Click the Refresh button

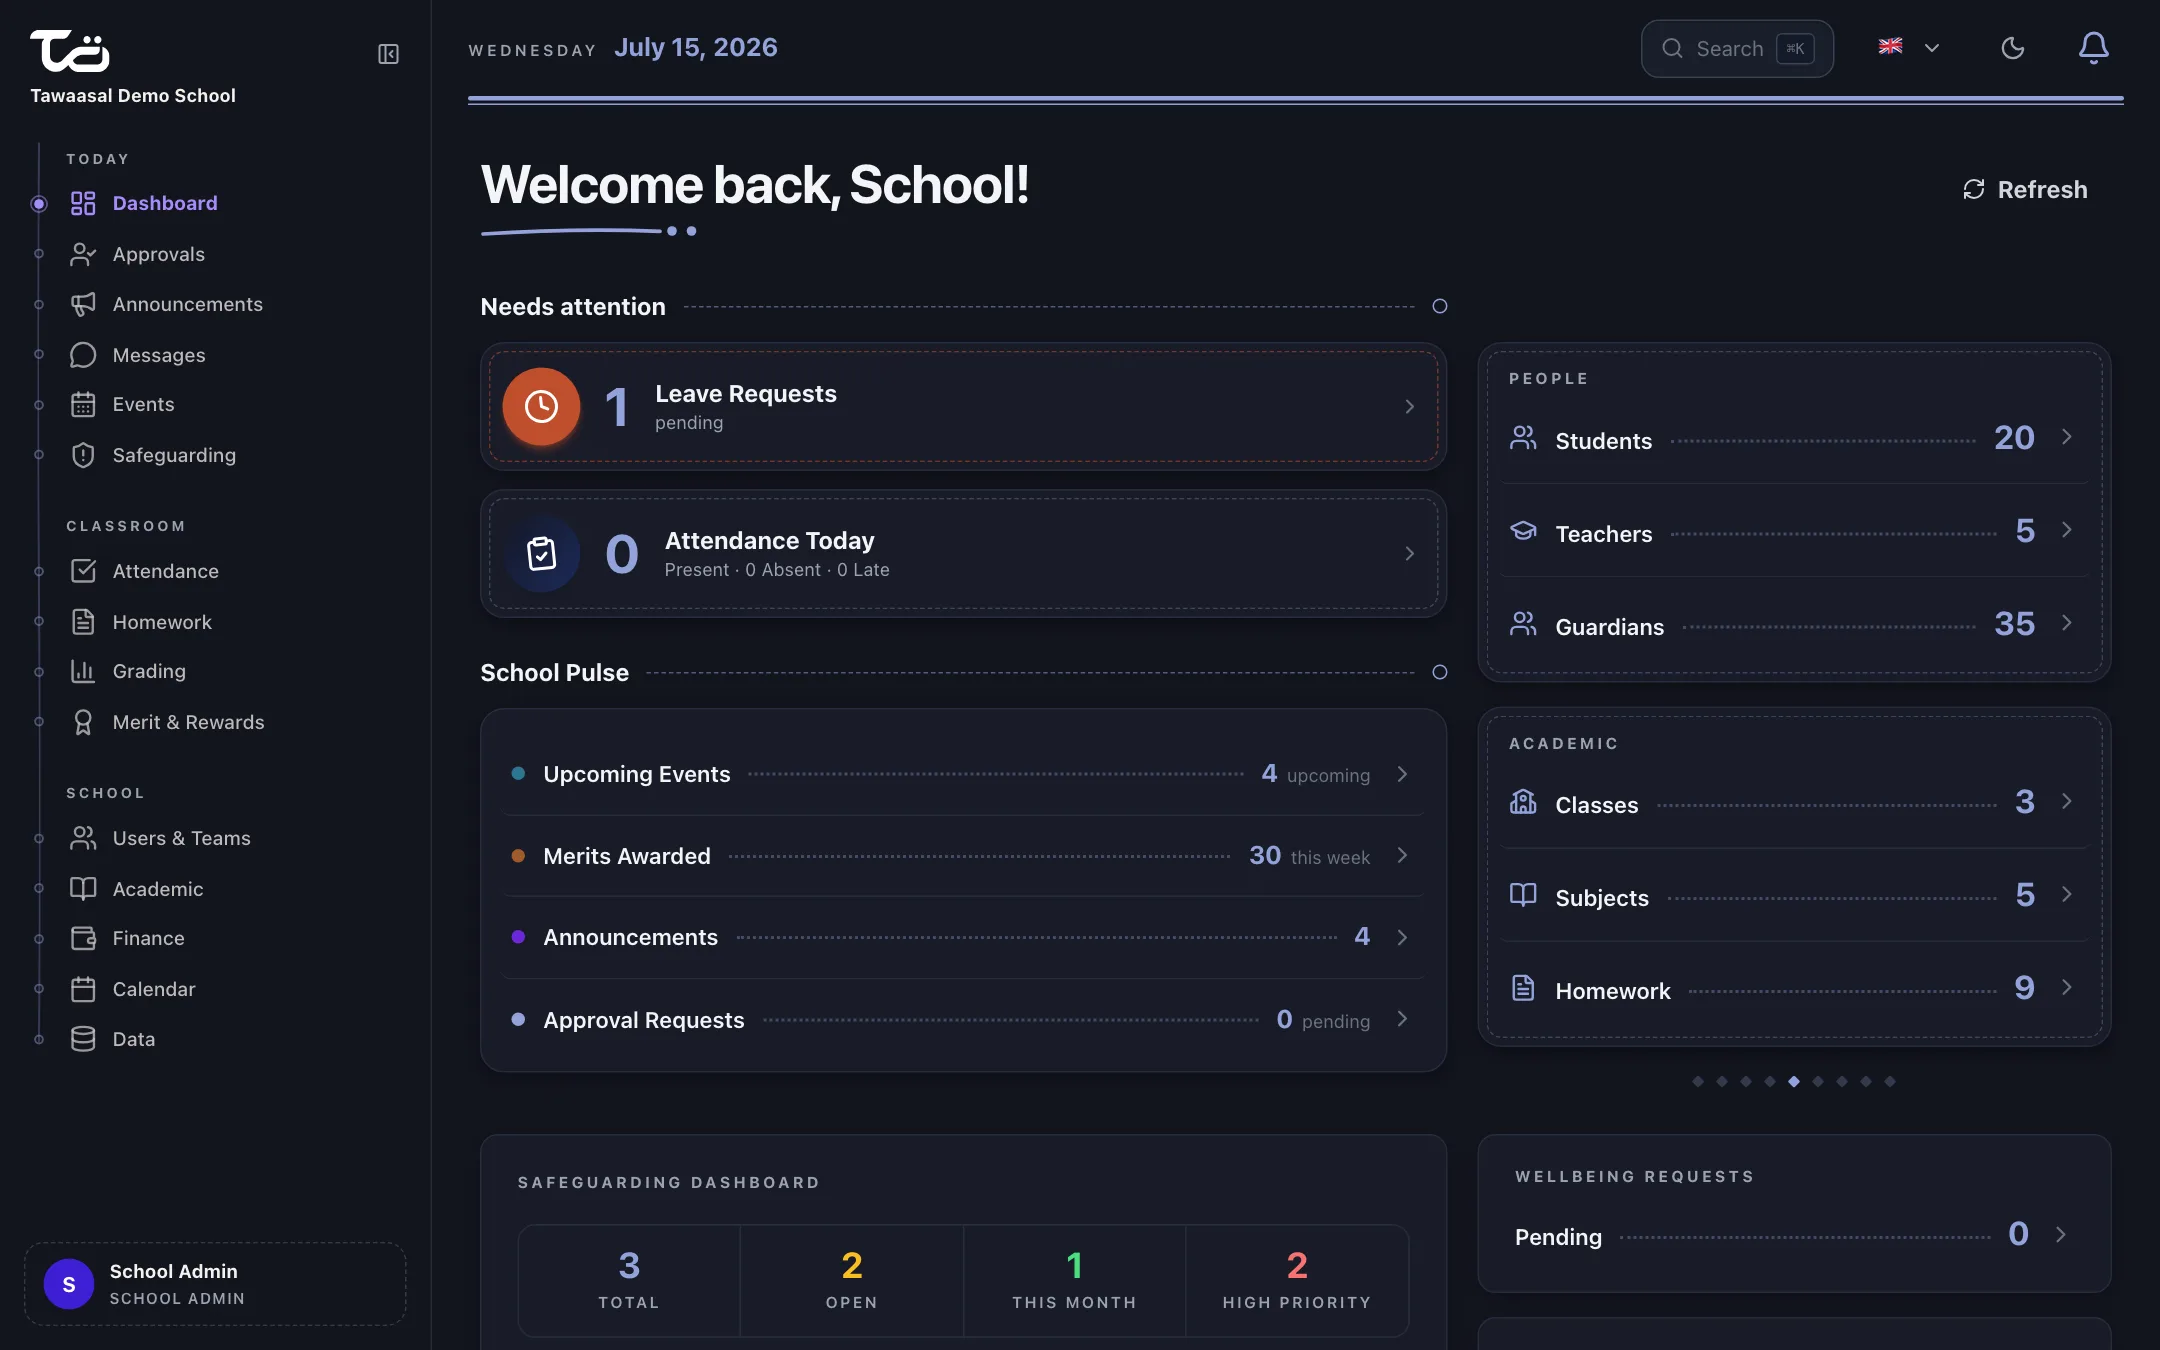point(2025,190)
